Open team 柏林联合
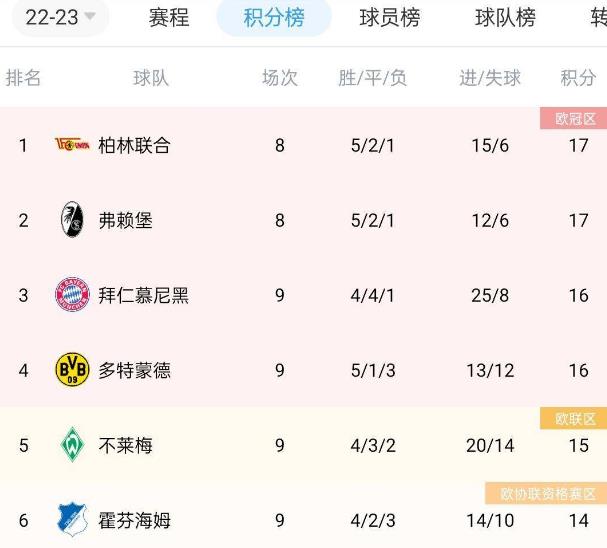Image resolution: width=607 pixels, height=548 pixels. pos(134,145)
